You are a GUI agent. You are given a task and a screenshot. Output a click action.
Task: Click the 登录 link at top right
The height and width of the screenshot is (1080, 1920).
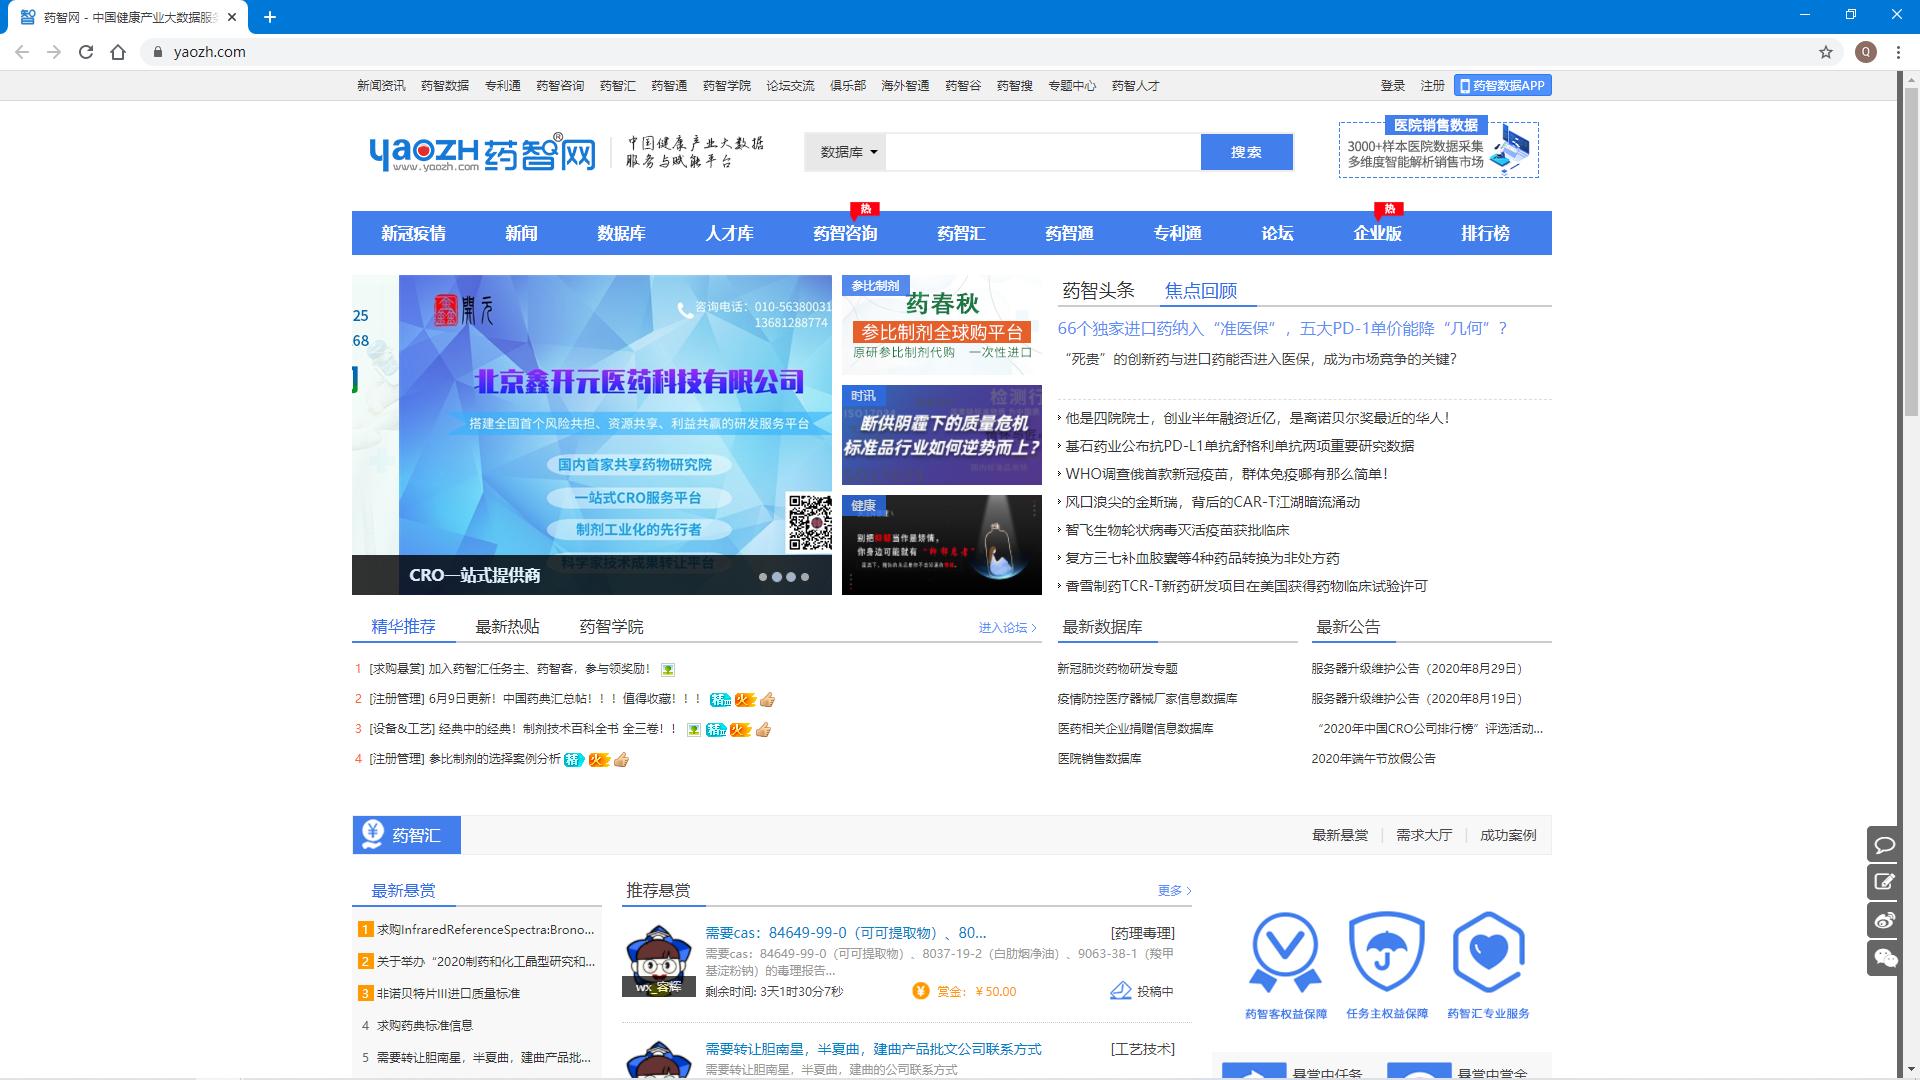(1391, 86)
